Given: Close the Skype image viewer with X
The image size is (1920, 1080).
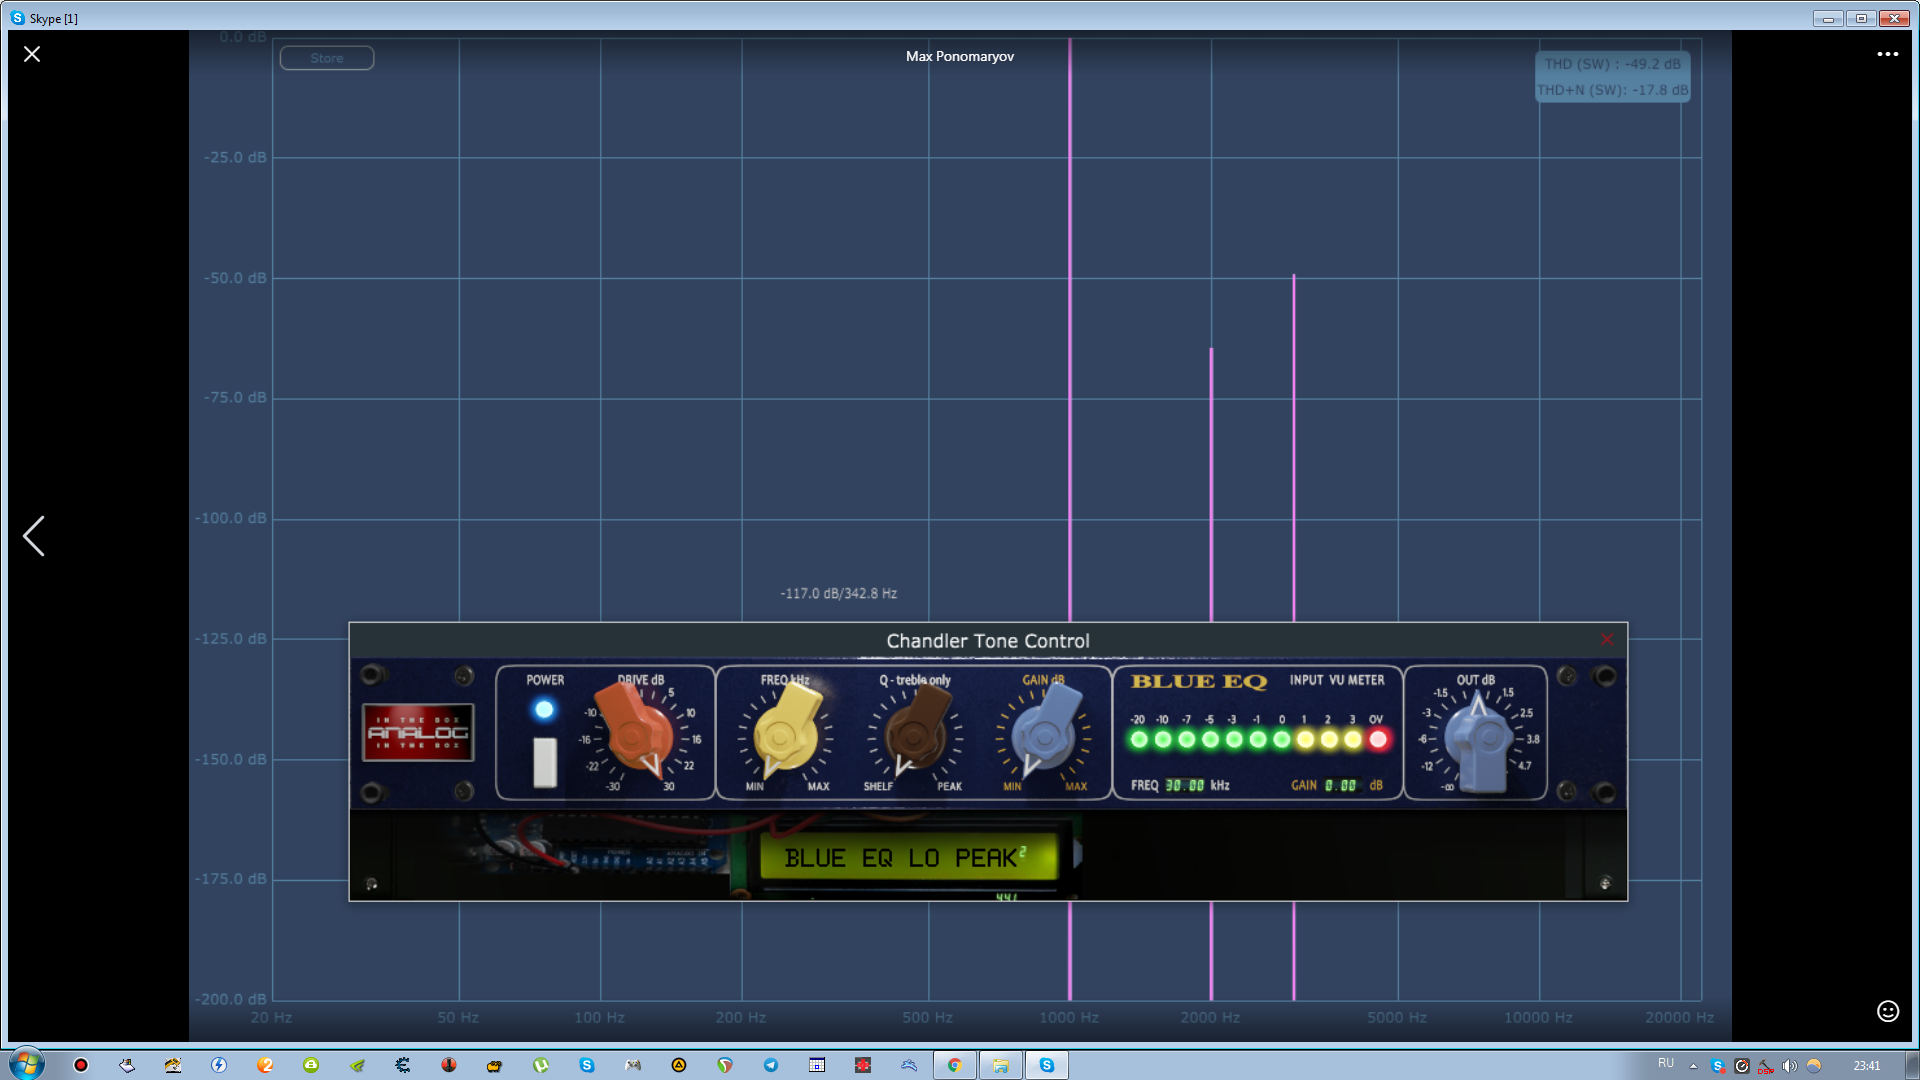Looking at the screenshot, I should pyautogui.click(x=32, y=54).
